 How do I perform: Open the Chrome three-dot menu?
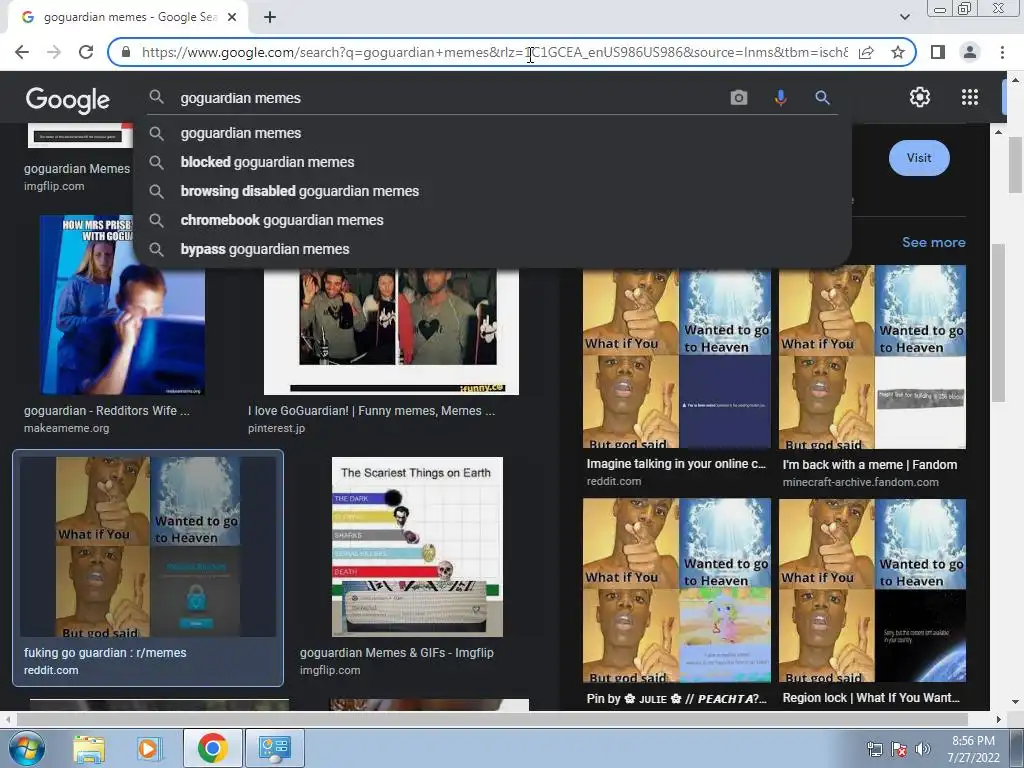point(1002,52)
